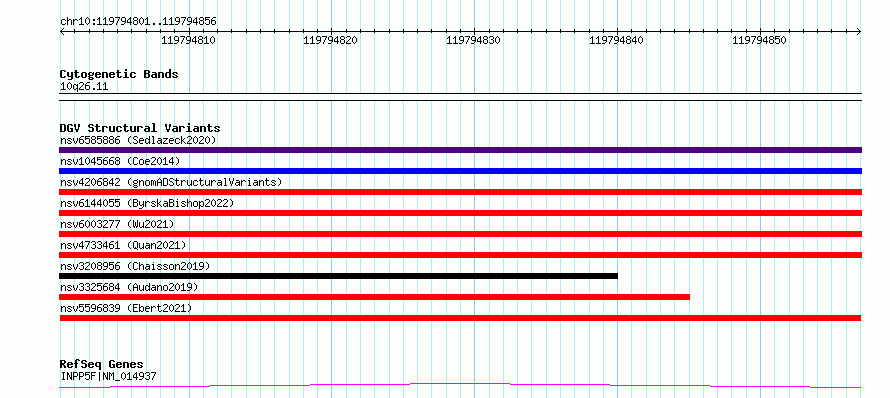Click the magenta INPP5F gene line

[460, 386]
